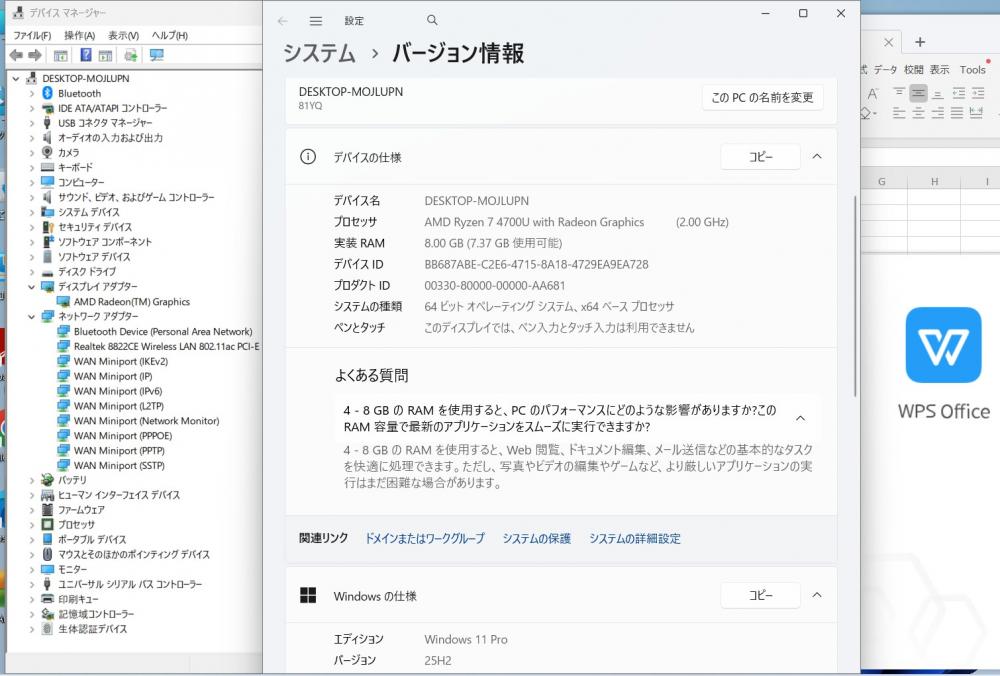
Task: Click bottom align icon in WPS ribbon
Action: click(x=938, y=93)
